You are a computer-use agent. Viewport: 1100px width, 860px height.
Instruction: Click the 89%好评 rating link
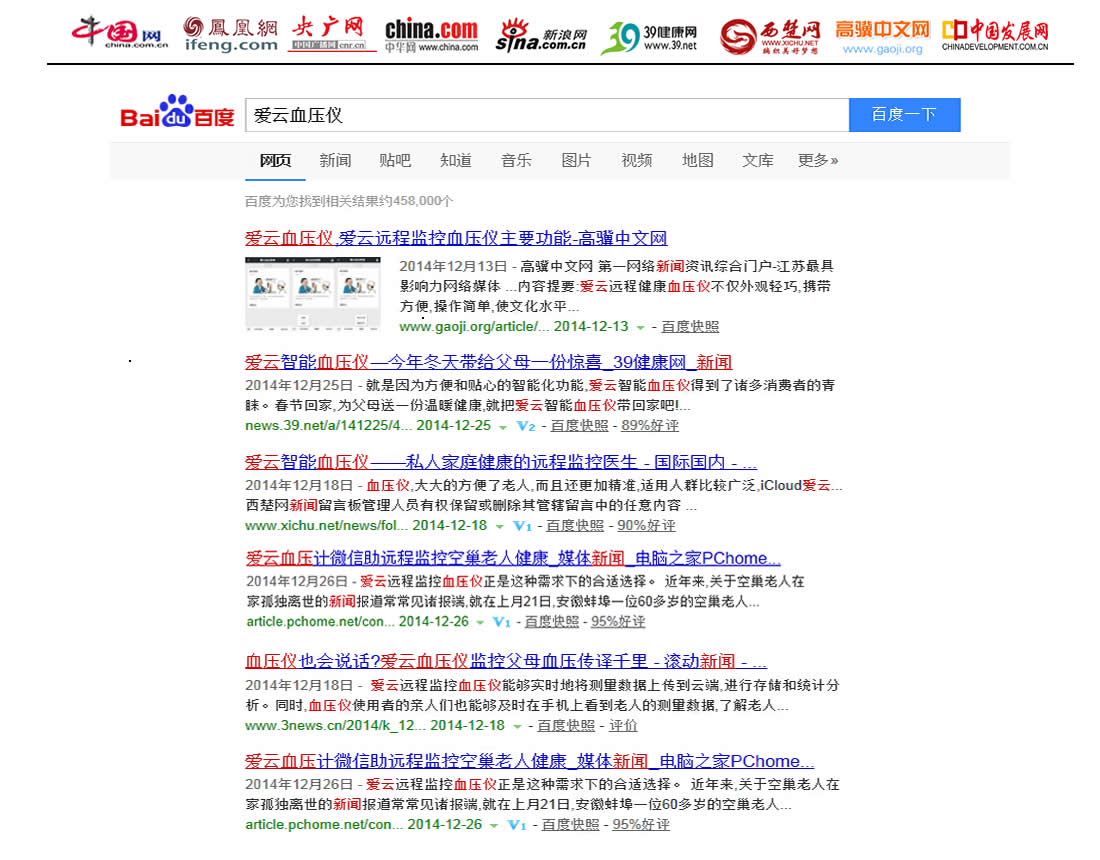point(650,426)
